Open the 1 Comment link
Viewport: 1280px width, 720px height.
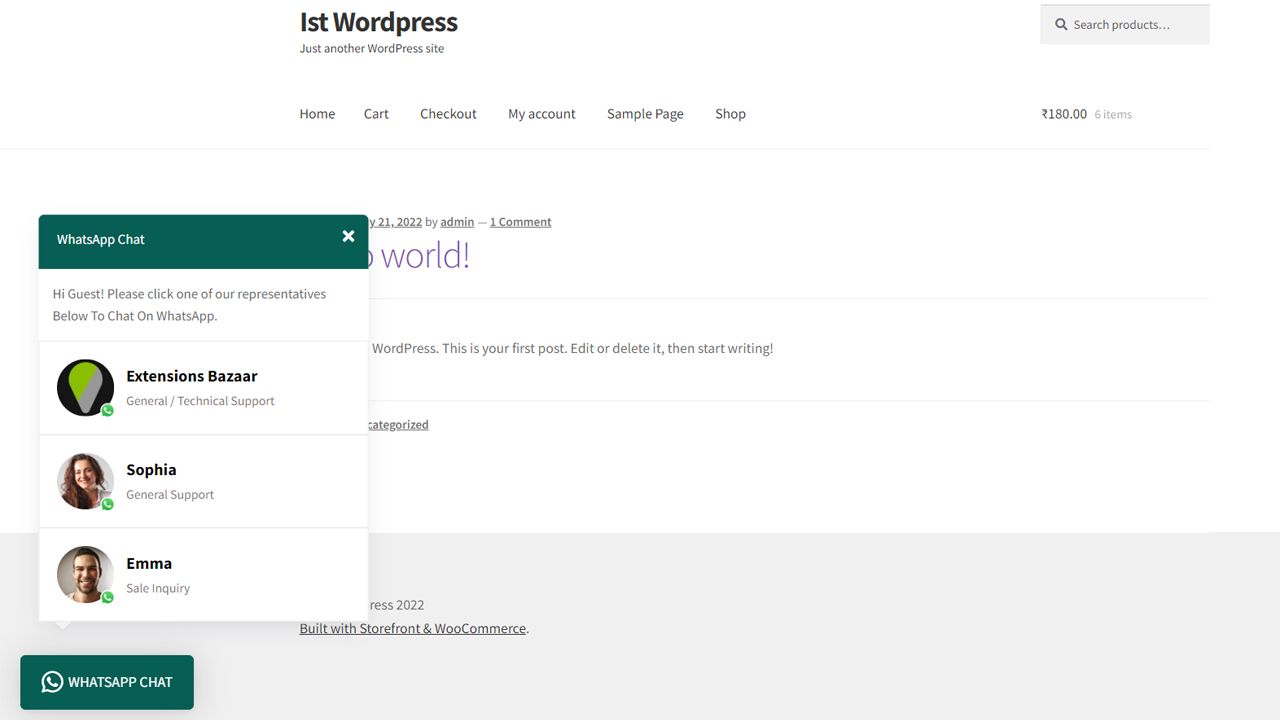(x=520, y=222)
